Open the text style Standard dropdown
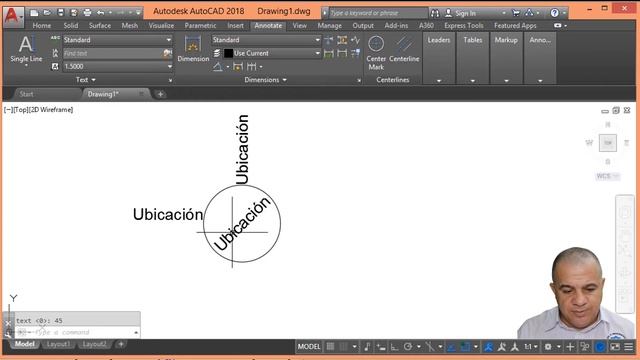This screenshot has height=360, width=640. (118, 40)
